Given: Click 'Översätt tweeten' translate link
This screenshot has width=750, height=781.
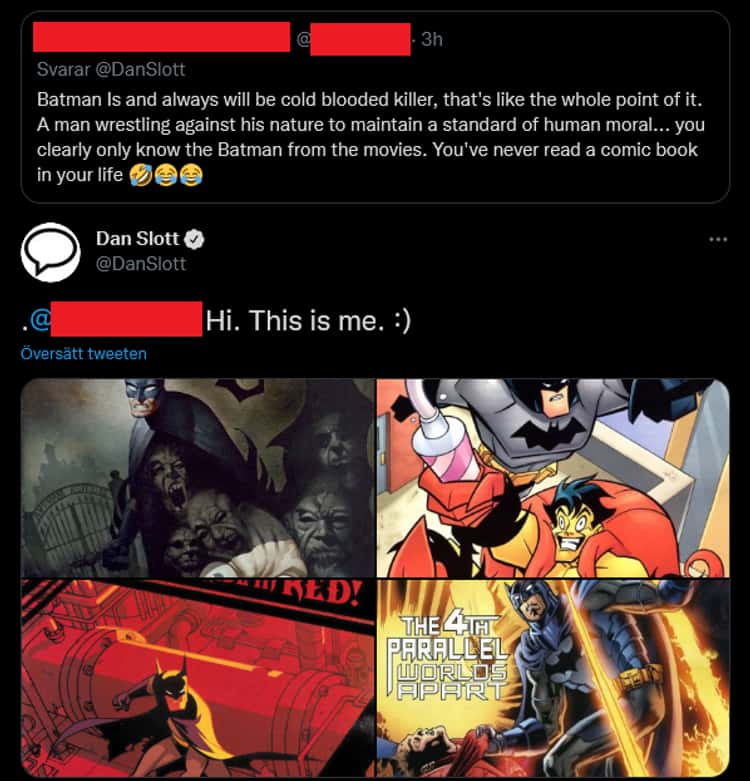Looking at the screenshot, I should tap(84, 354).
